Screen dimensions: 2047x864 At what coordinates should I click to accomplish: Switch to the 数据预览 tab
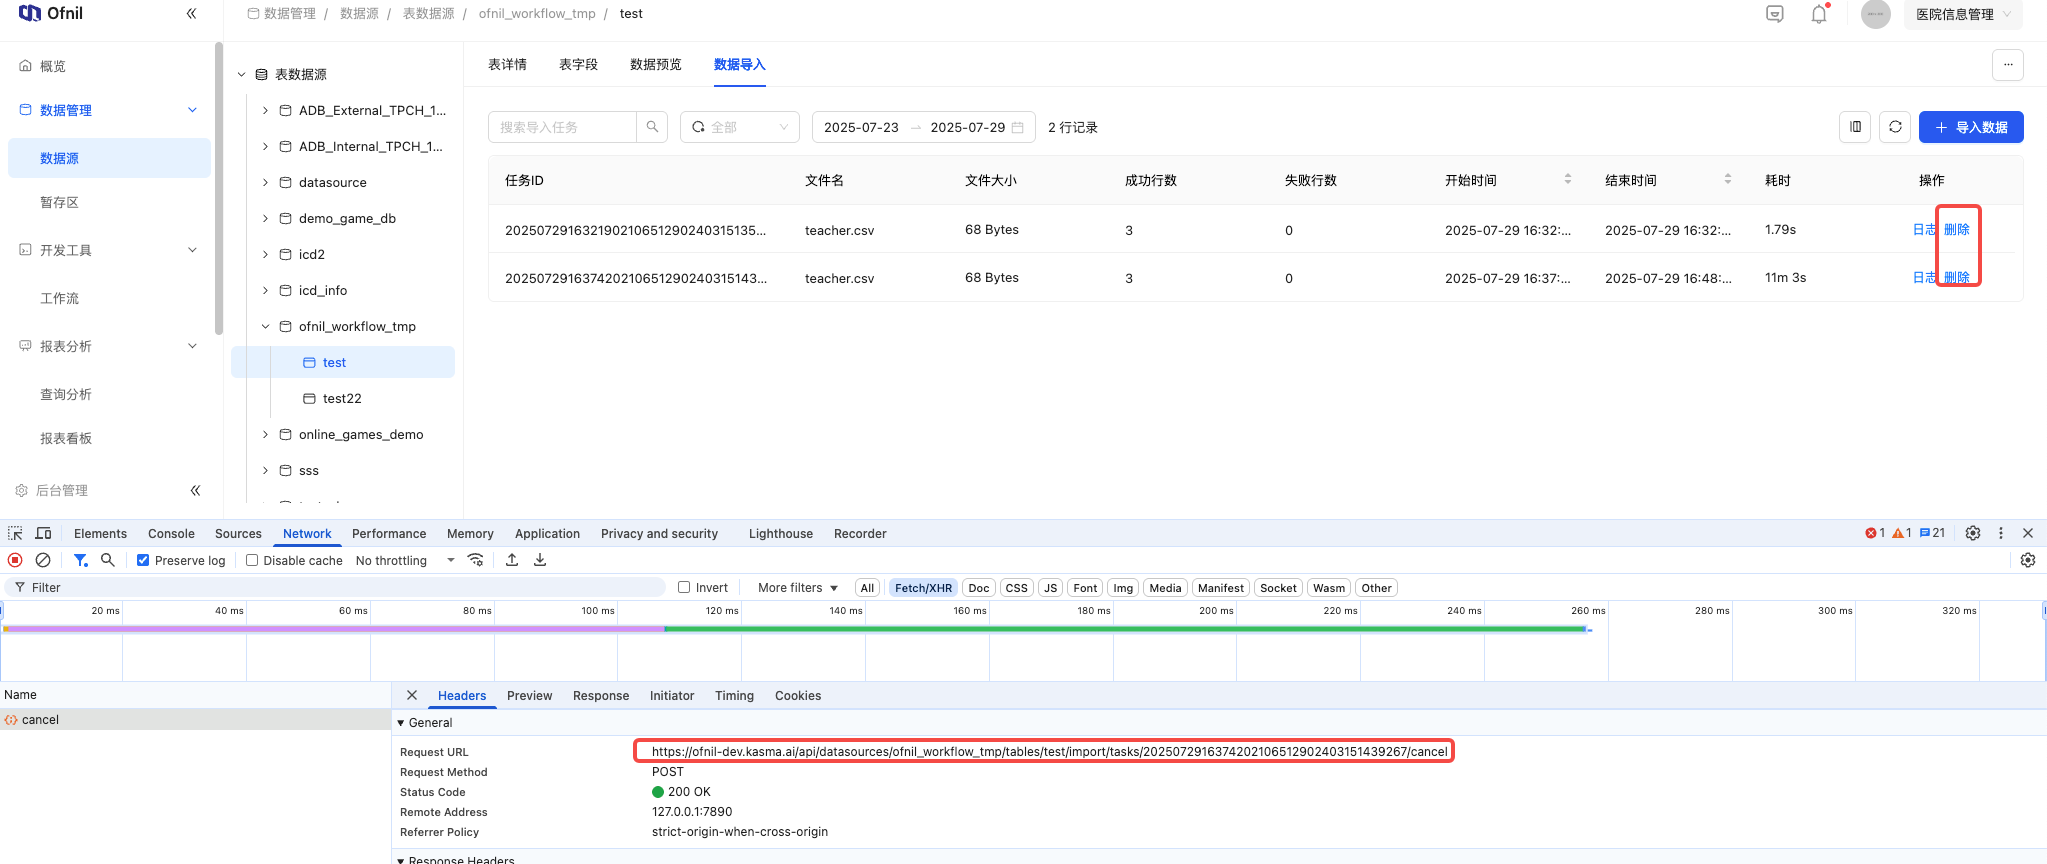(x=656, y=64)
